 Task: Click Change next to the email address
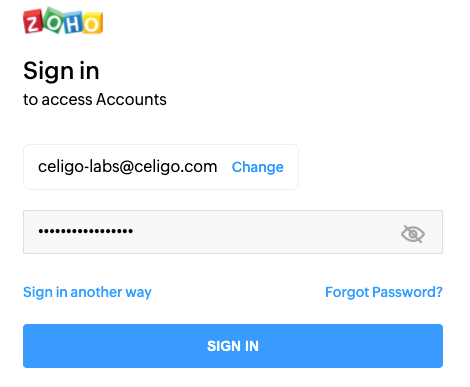(257, 167)
